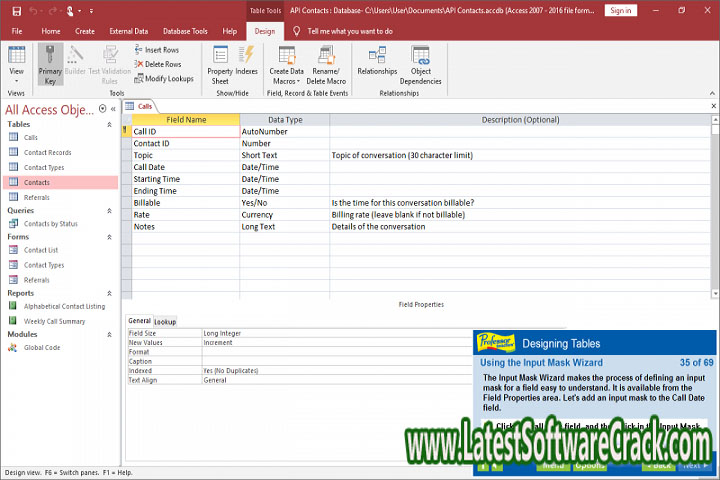Click the New Values Increment property
Viewport: 720px width, 480px height.
pos(337,343)
